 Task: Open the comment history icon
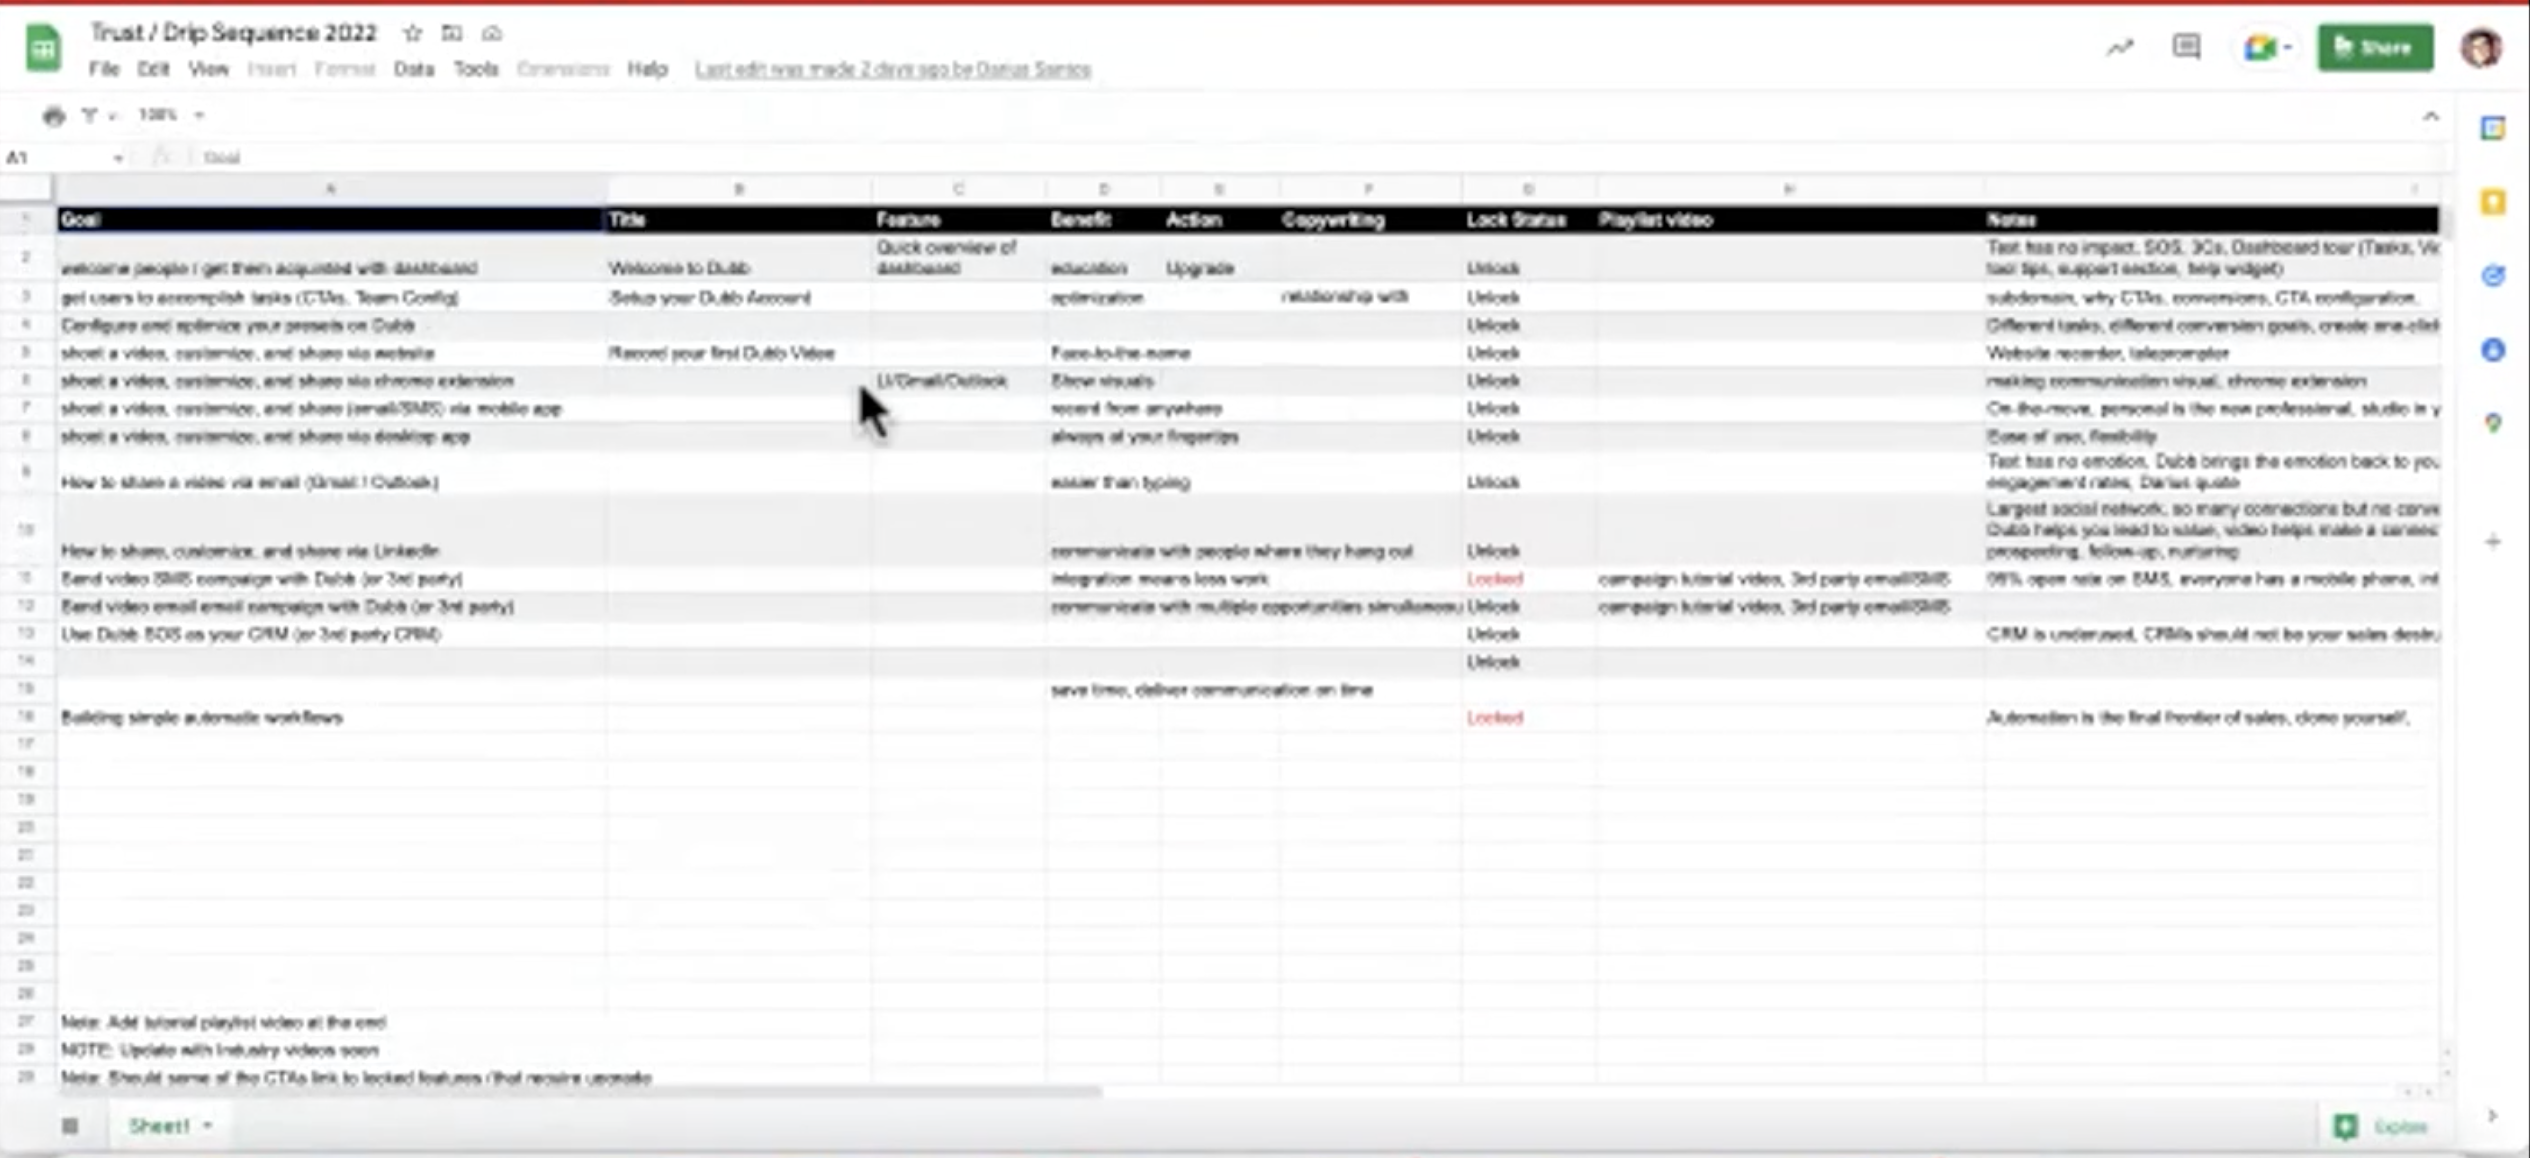pos(2186,47)
